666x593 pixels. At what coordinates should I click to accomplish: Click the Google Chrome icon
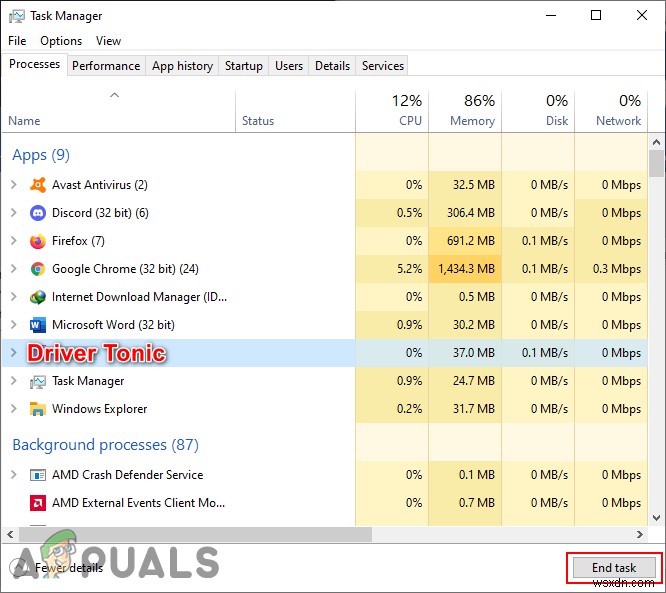tap(38, 269)
